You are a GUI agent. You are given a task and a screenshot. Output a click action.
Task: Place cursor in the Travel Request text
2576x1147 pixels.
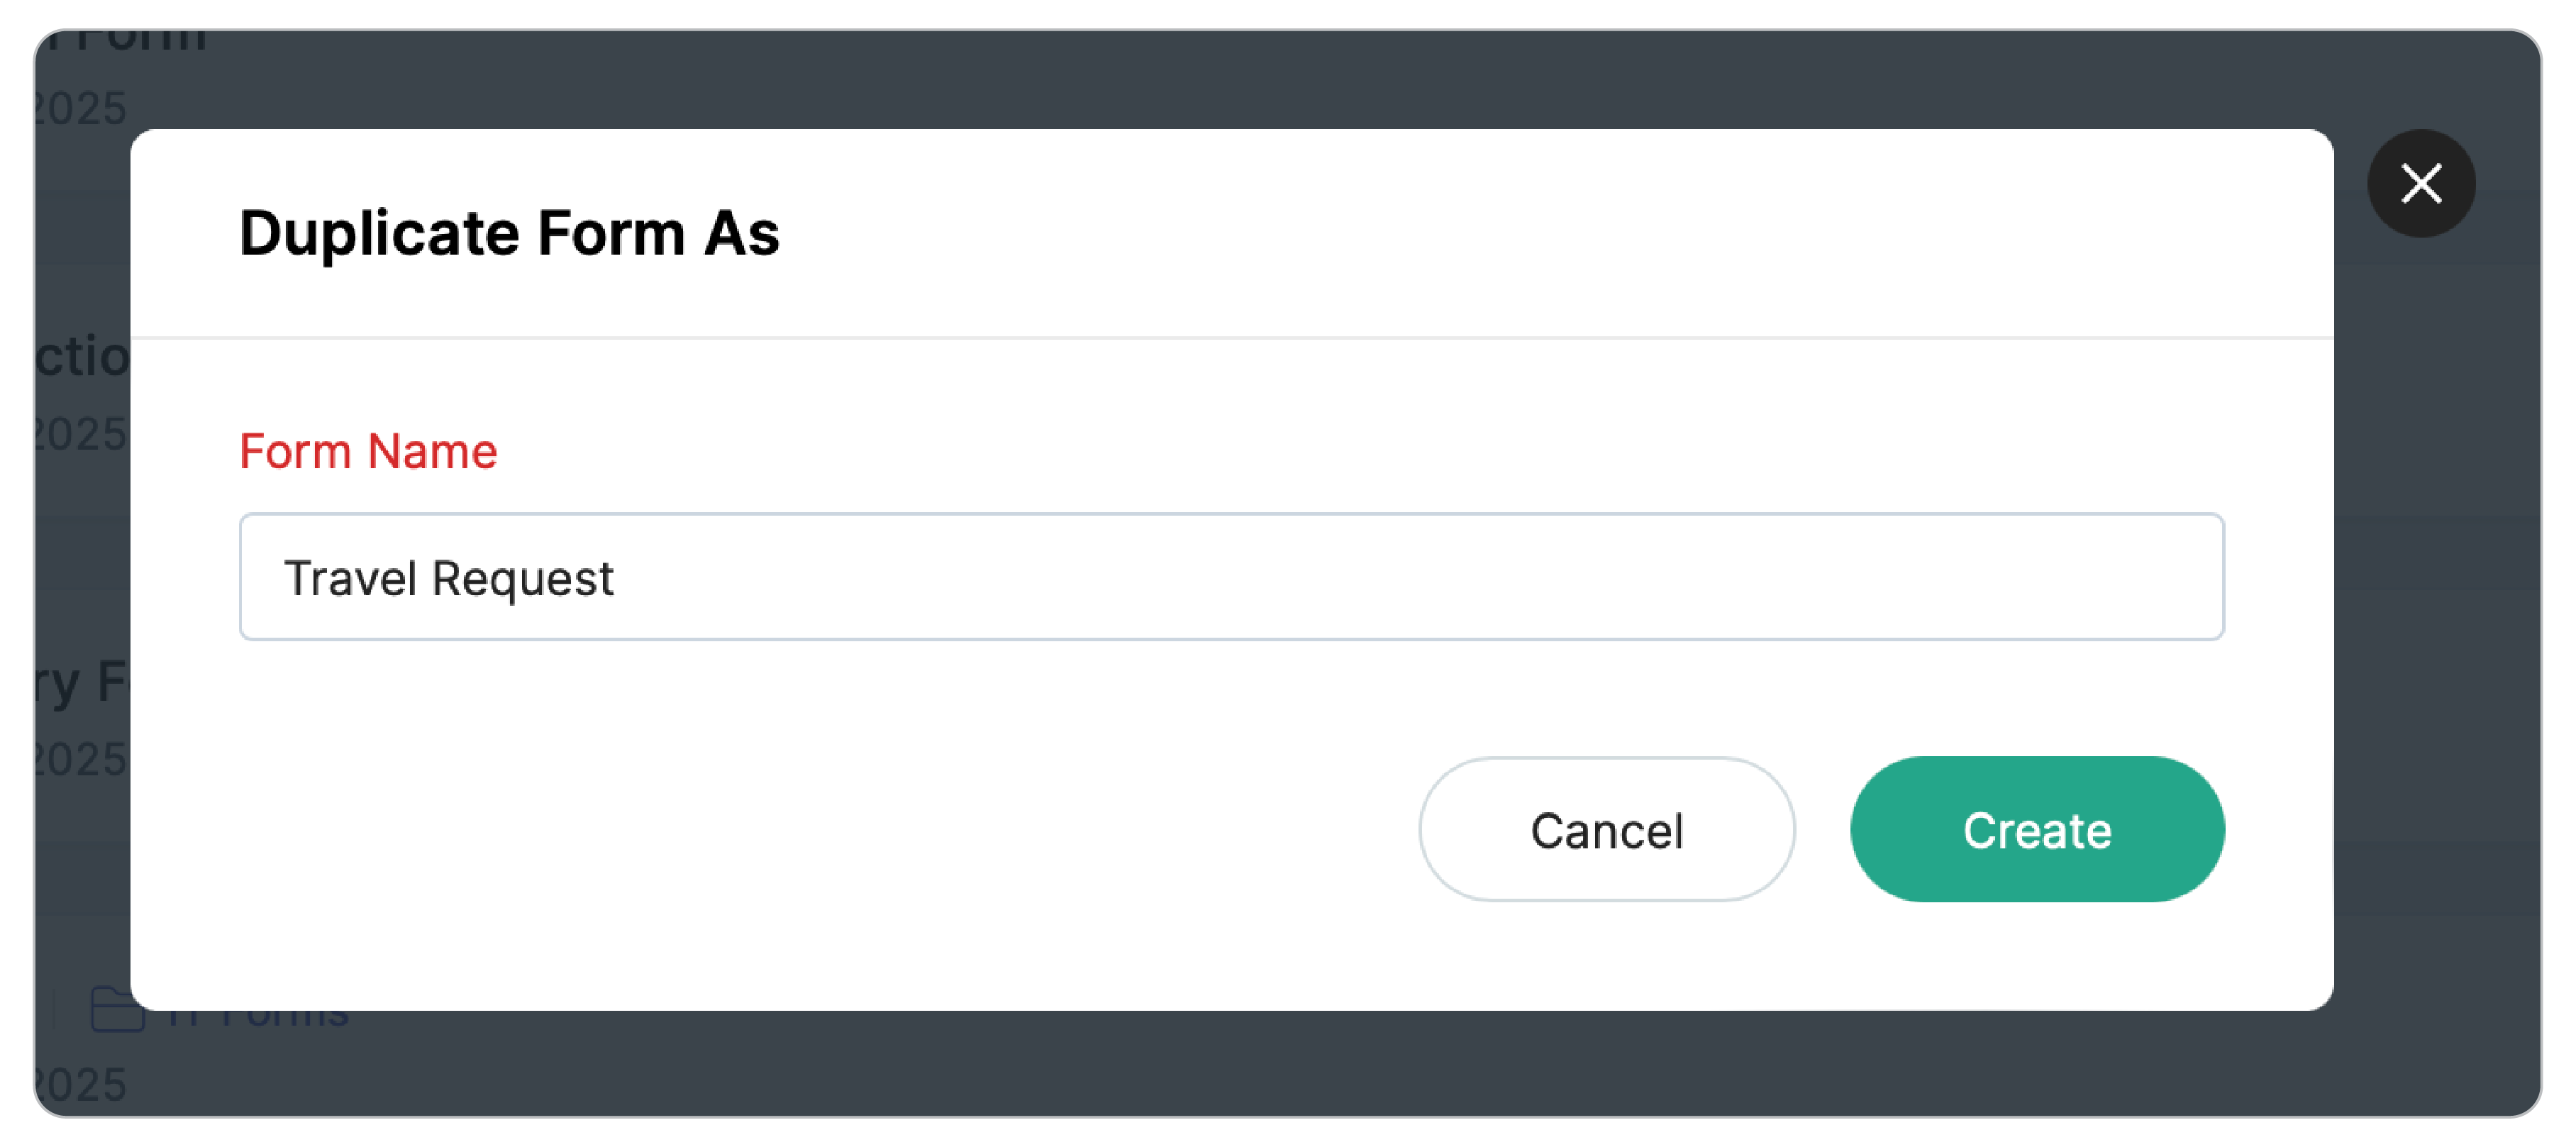coord(448,578)
